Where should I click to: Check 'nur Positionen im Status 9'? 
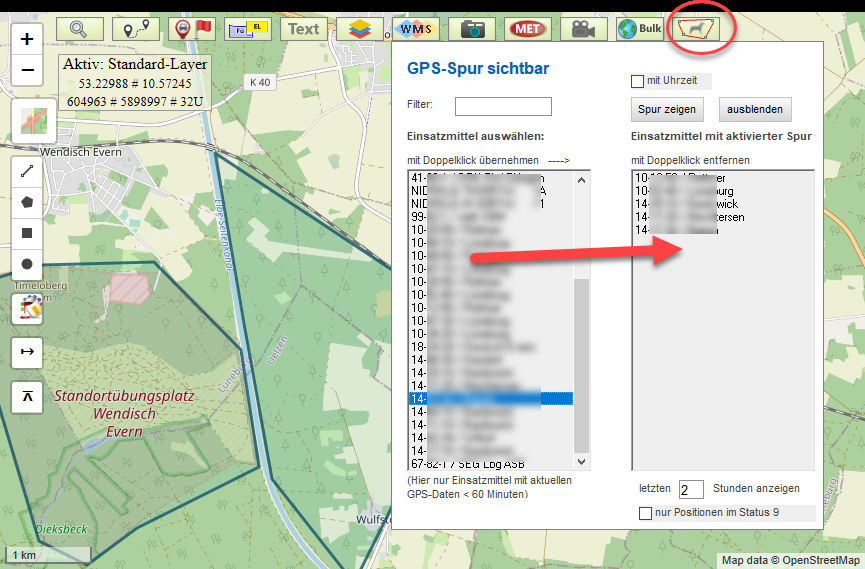pos(645,513)
